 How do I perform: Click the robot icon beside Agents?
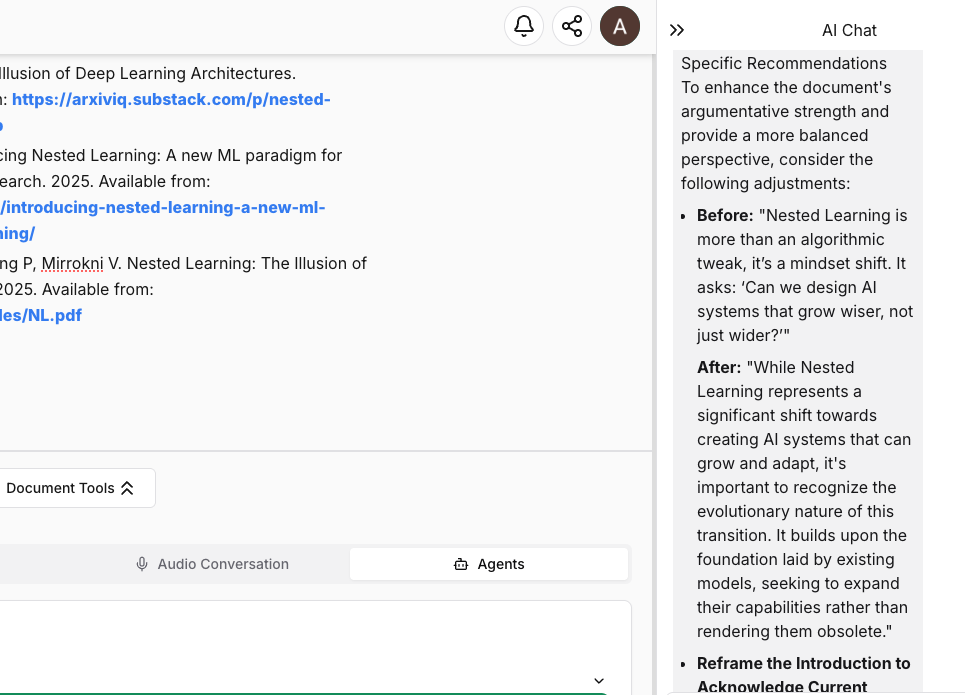[461, 564]
